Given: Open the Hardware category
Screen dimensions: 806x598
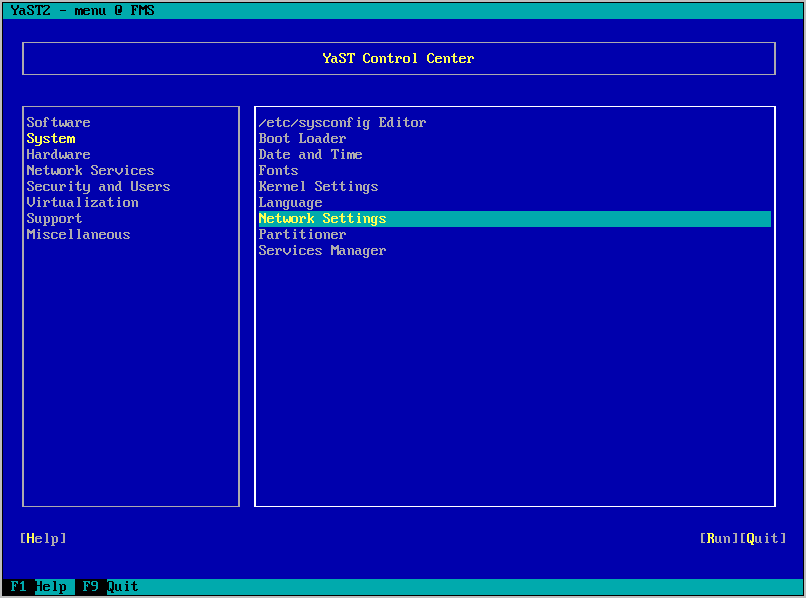Looking at the screenshot, I should (x=59, y=154).
